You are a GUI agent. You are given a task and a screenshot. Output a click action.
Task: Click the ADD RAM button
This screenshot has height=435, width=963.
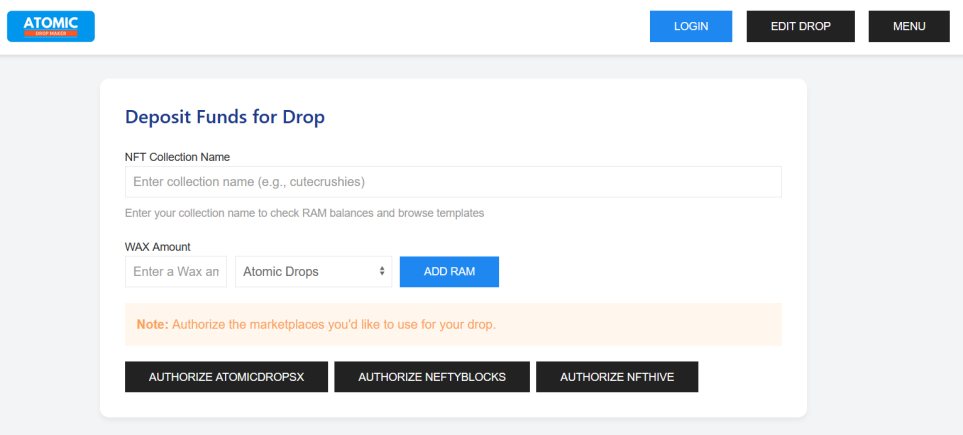[450, 272]
